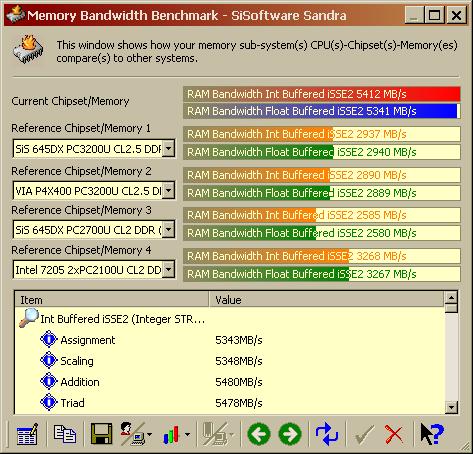Open the user-computer icon dropdown arrow
Image resolution: width=473 pixels, height=454 pixels.
pos(149,434)
